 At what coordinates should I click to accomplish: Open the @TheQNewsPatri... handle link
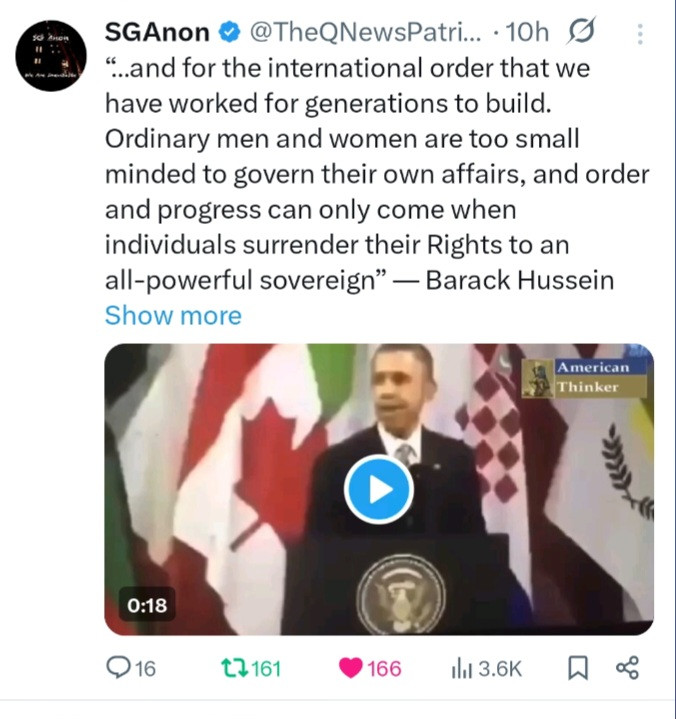coord(366,33)
